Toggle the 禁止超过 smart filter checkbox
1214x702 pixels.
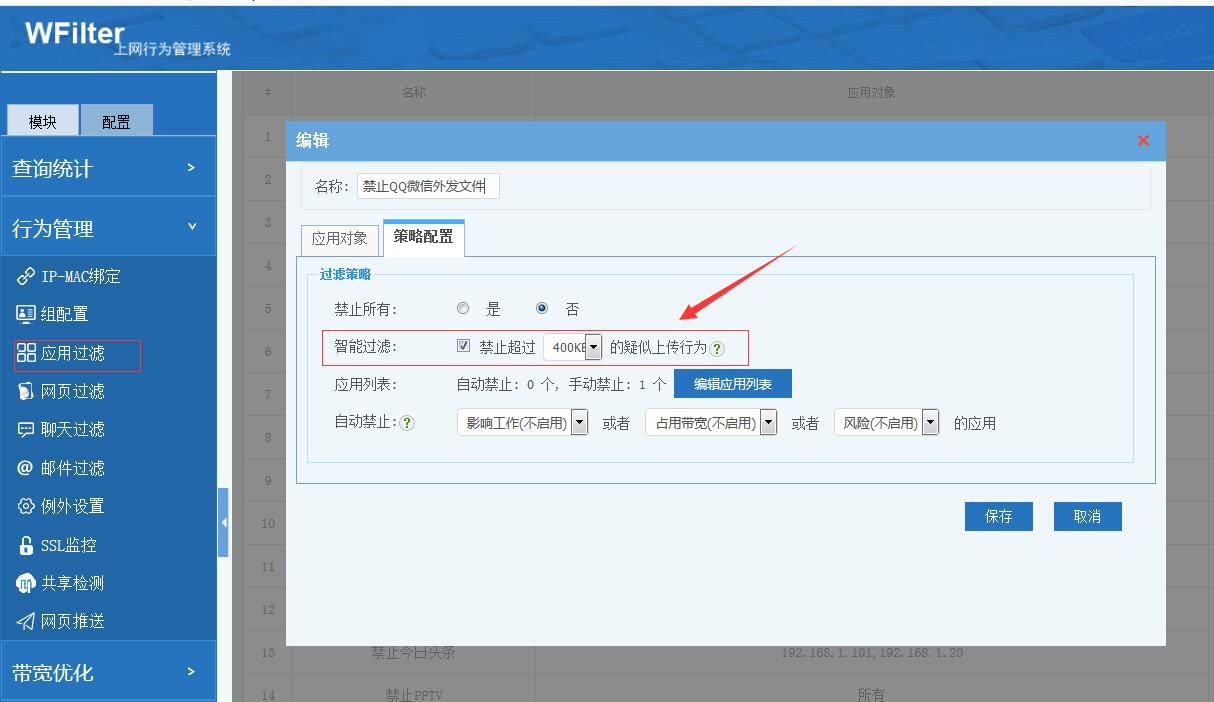pos(463,347)
